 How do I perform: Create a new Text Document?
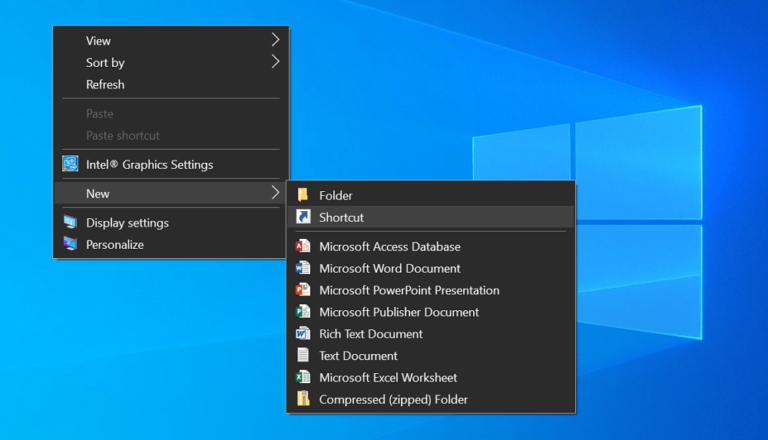click(431, 355)
